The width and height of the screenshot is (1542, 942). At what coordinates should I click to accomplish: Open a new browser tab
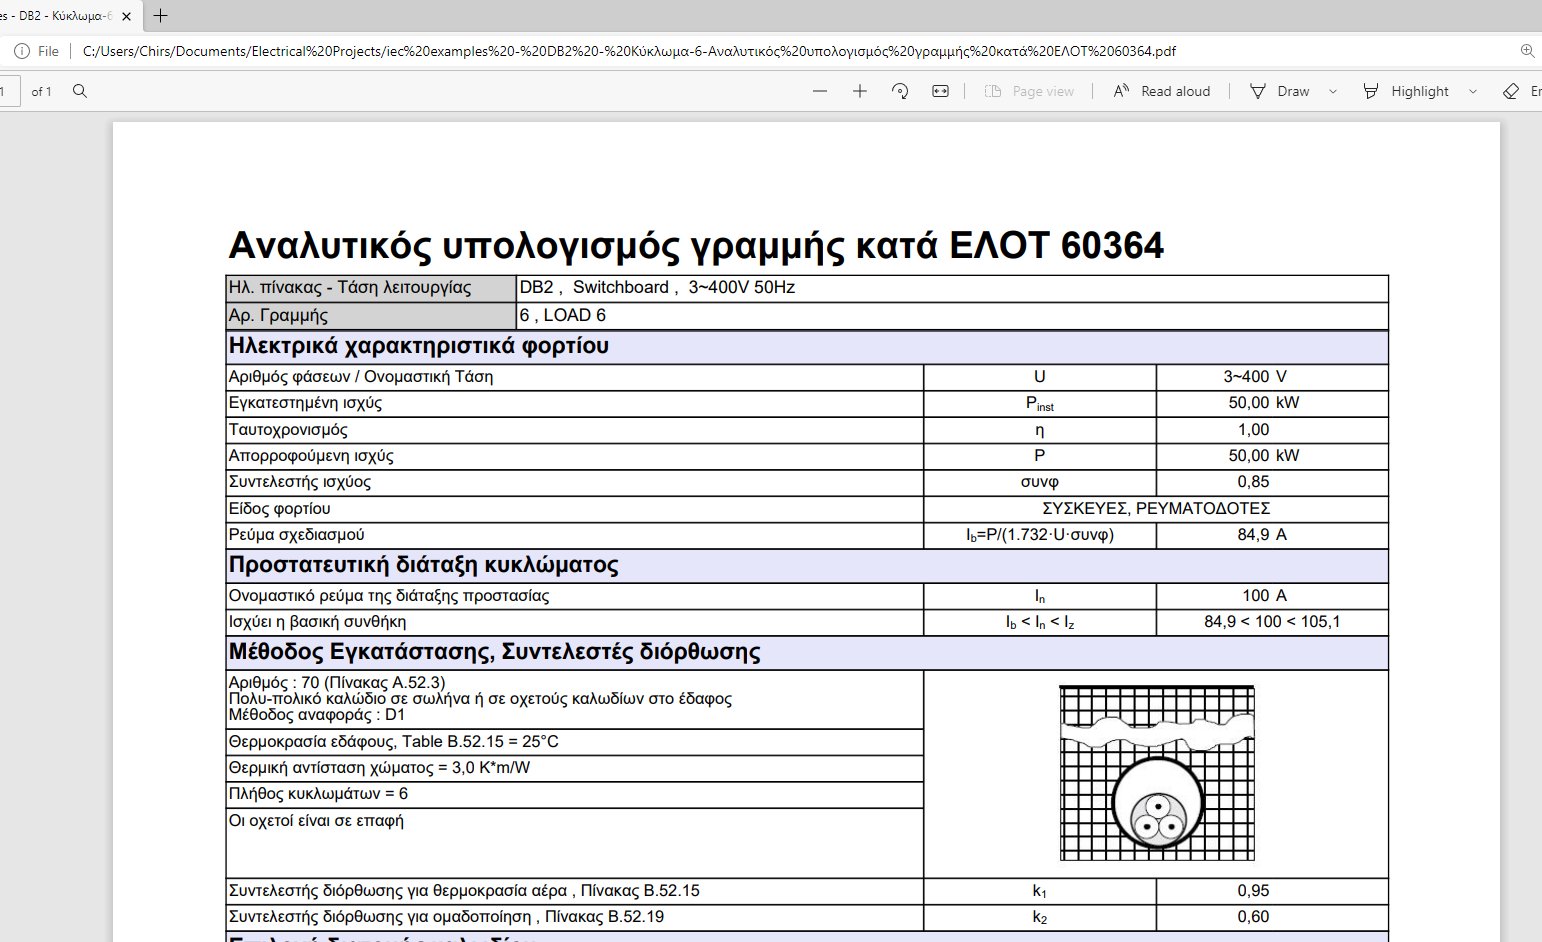tap(160, 16)
